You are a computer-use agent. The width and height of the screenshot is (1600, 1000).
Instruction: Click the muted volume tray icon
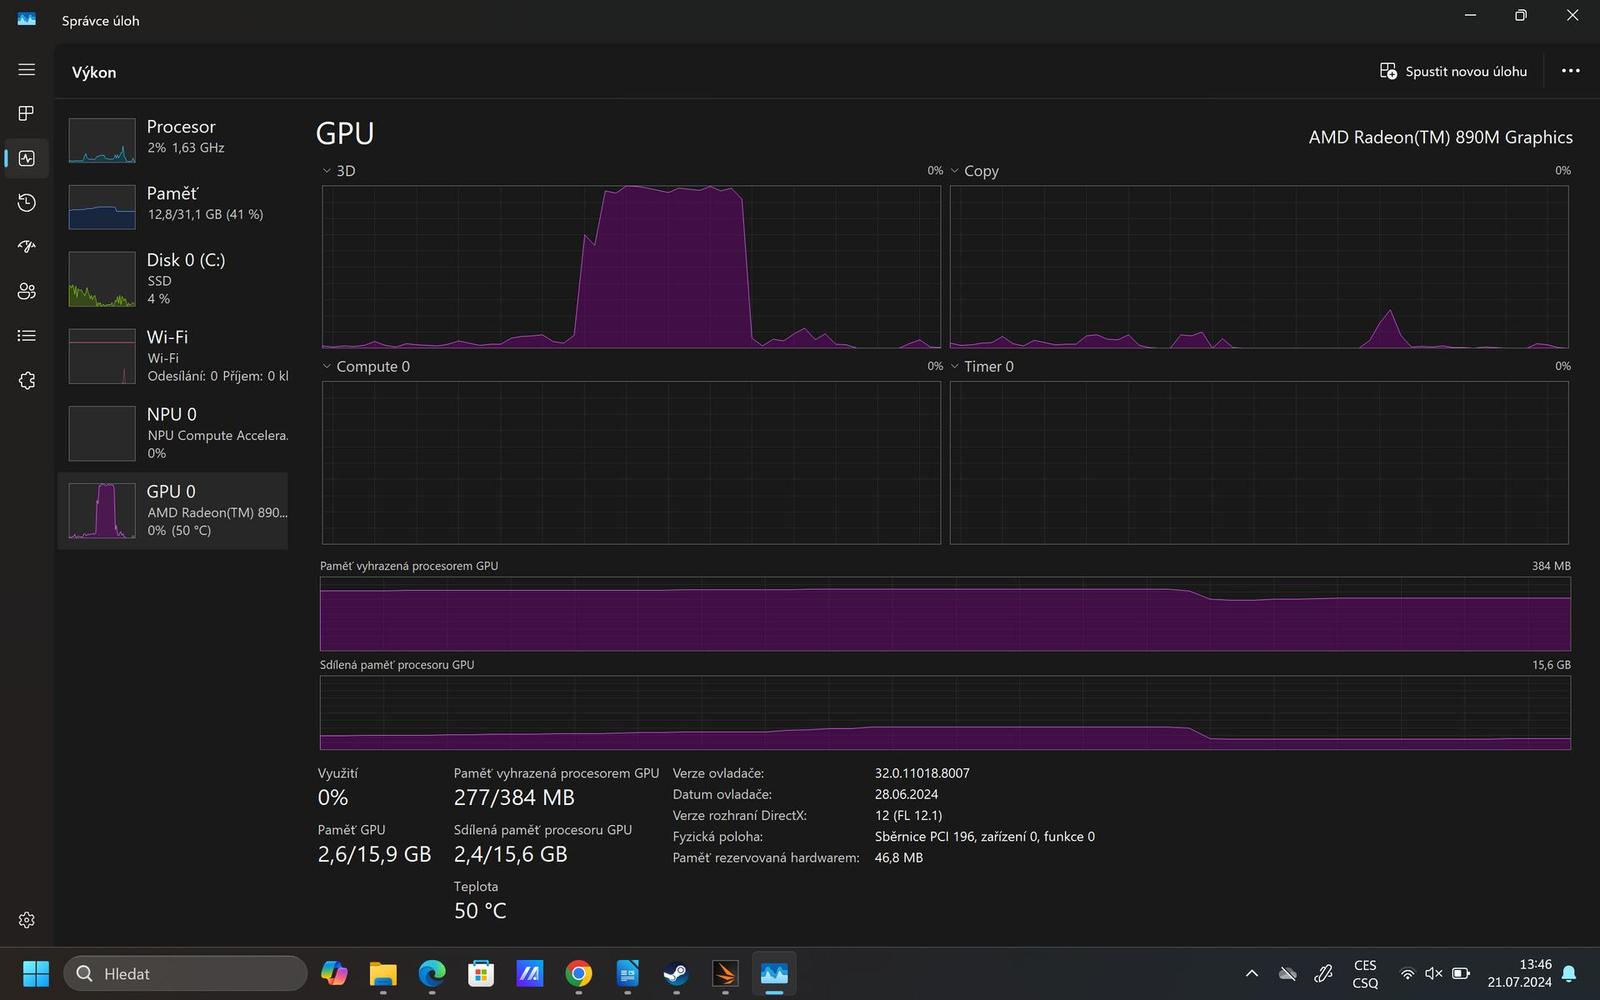(x=1433, y=974)
